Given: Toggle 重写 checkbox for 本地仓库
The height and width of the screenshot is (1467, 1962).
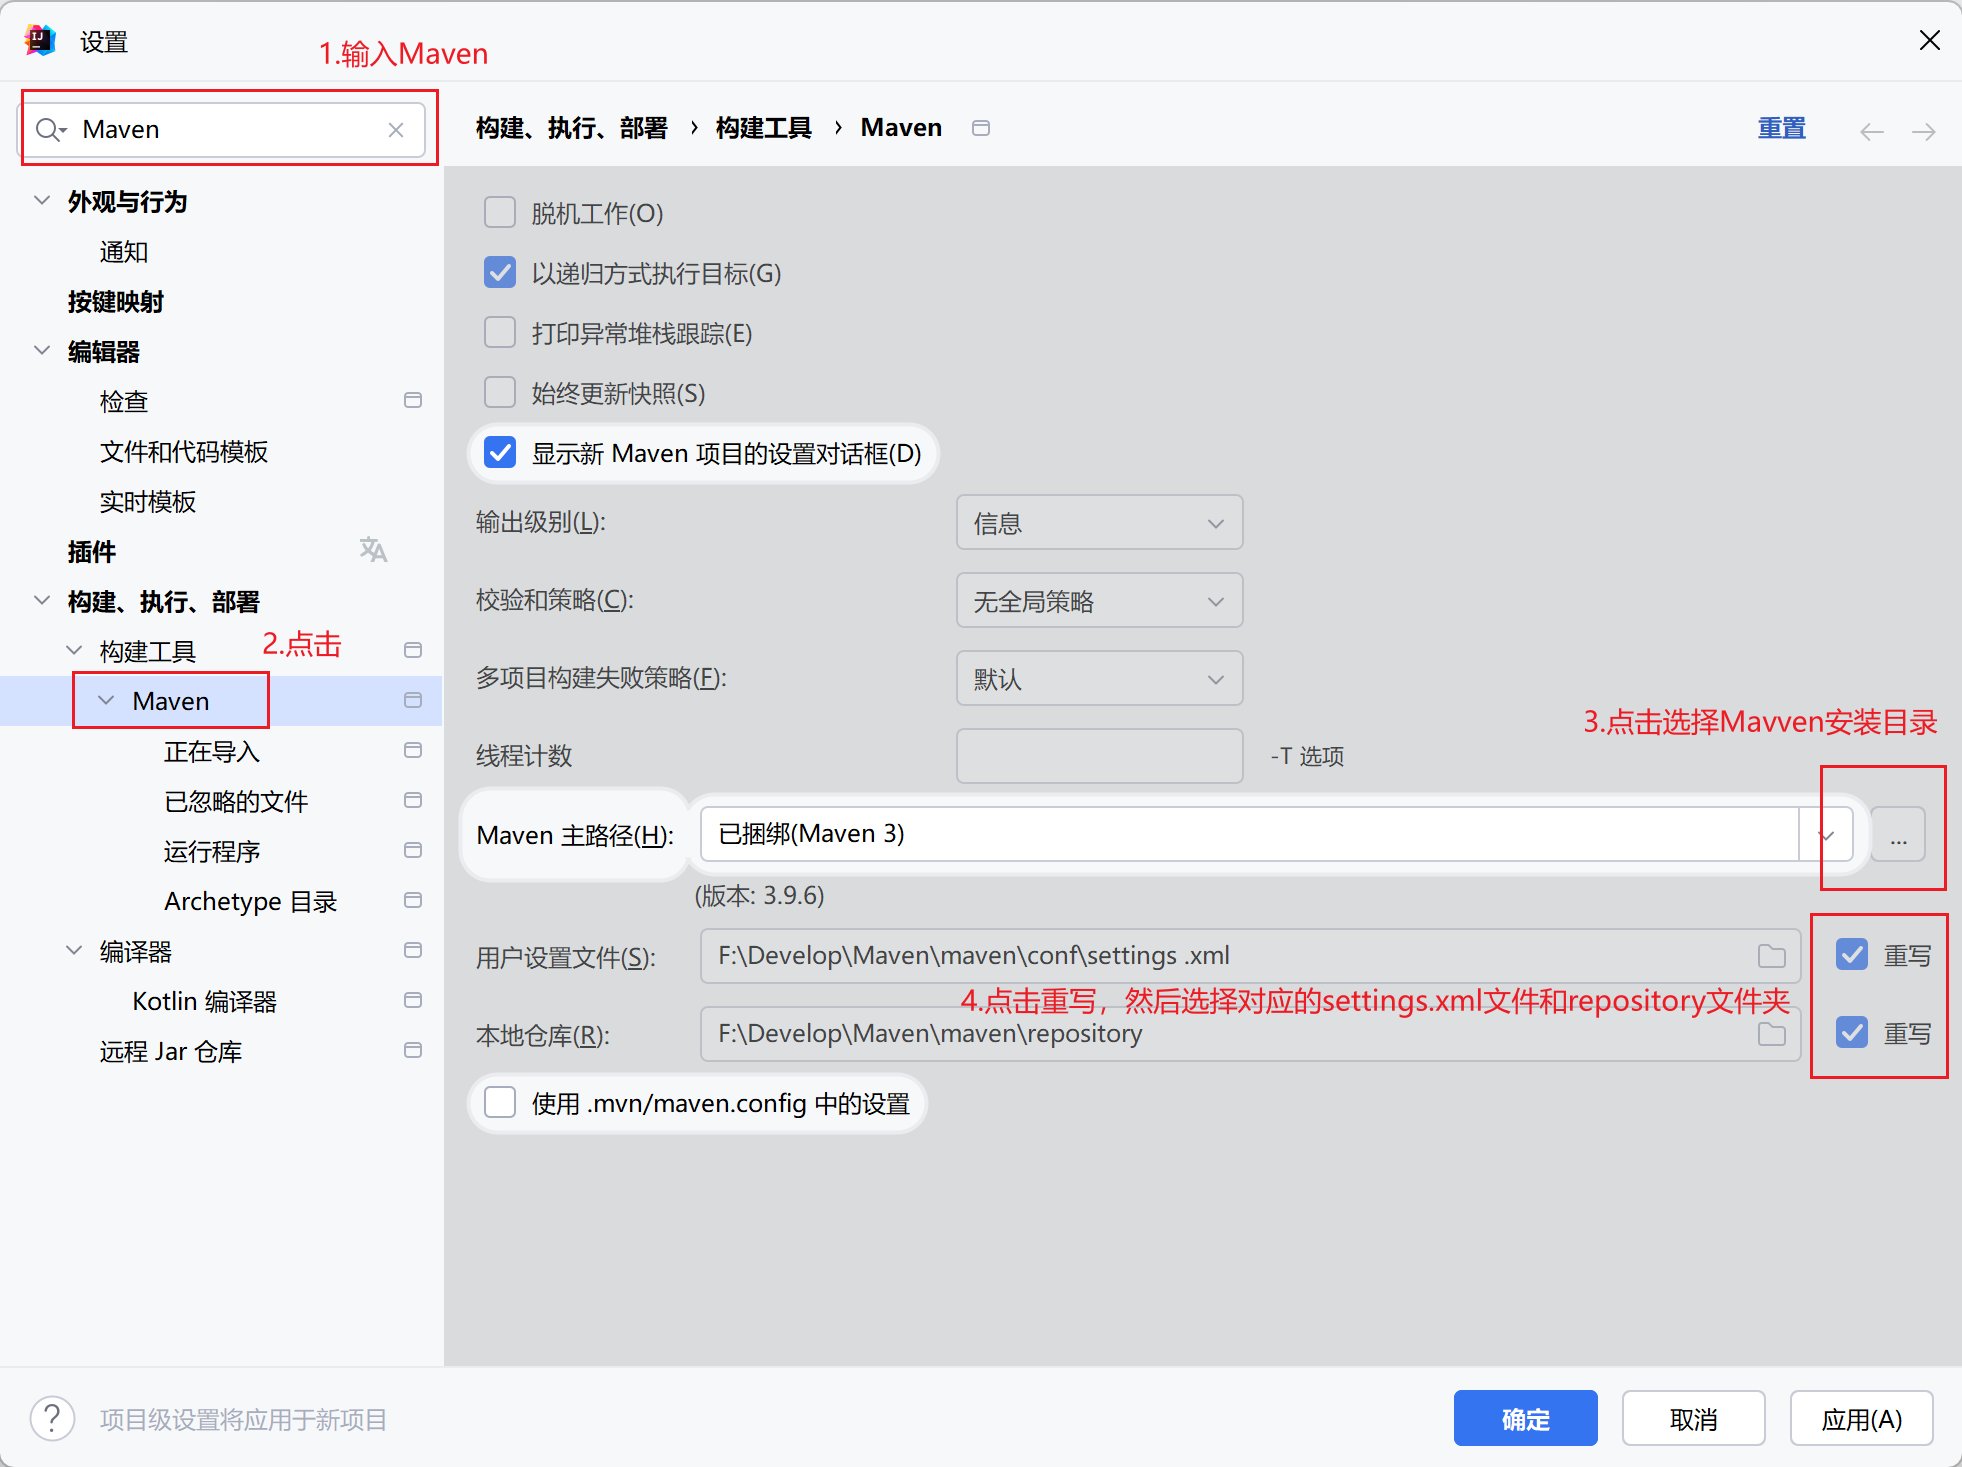Looking at the screenshot, I should (1852, 1032).
